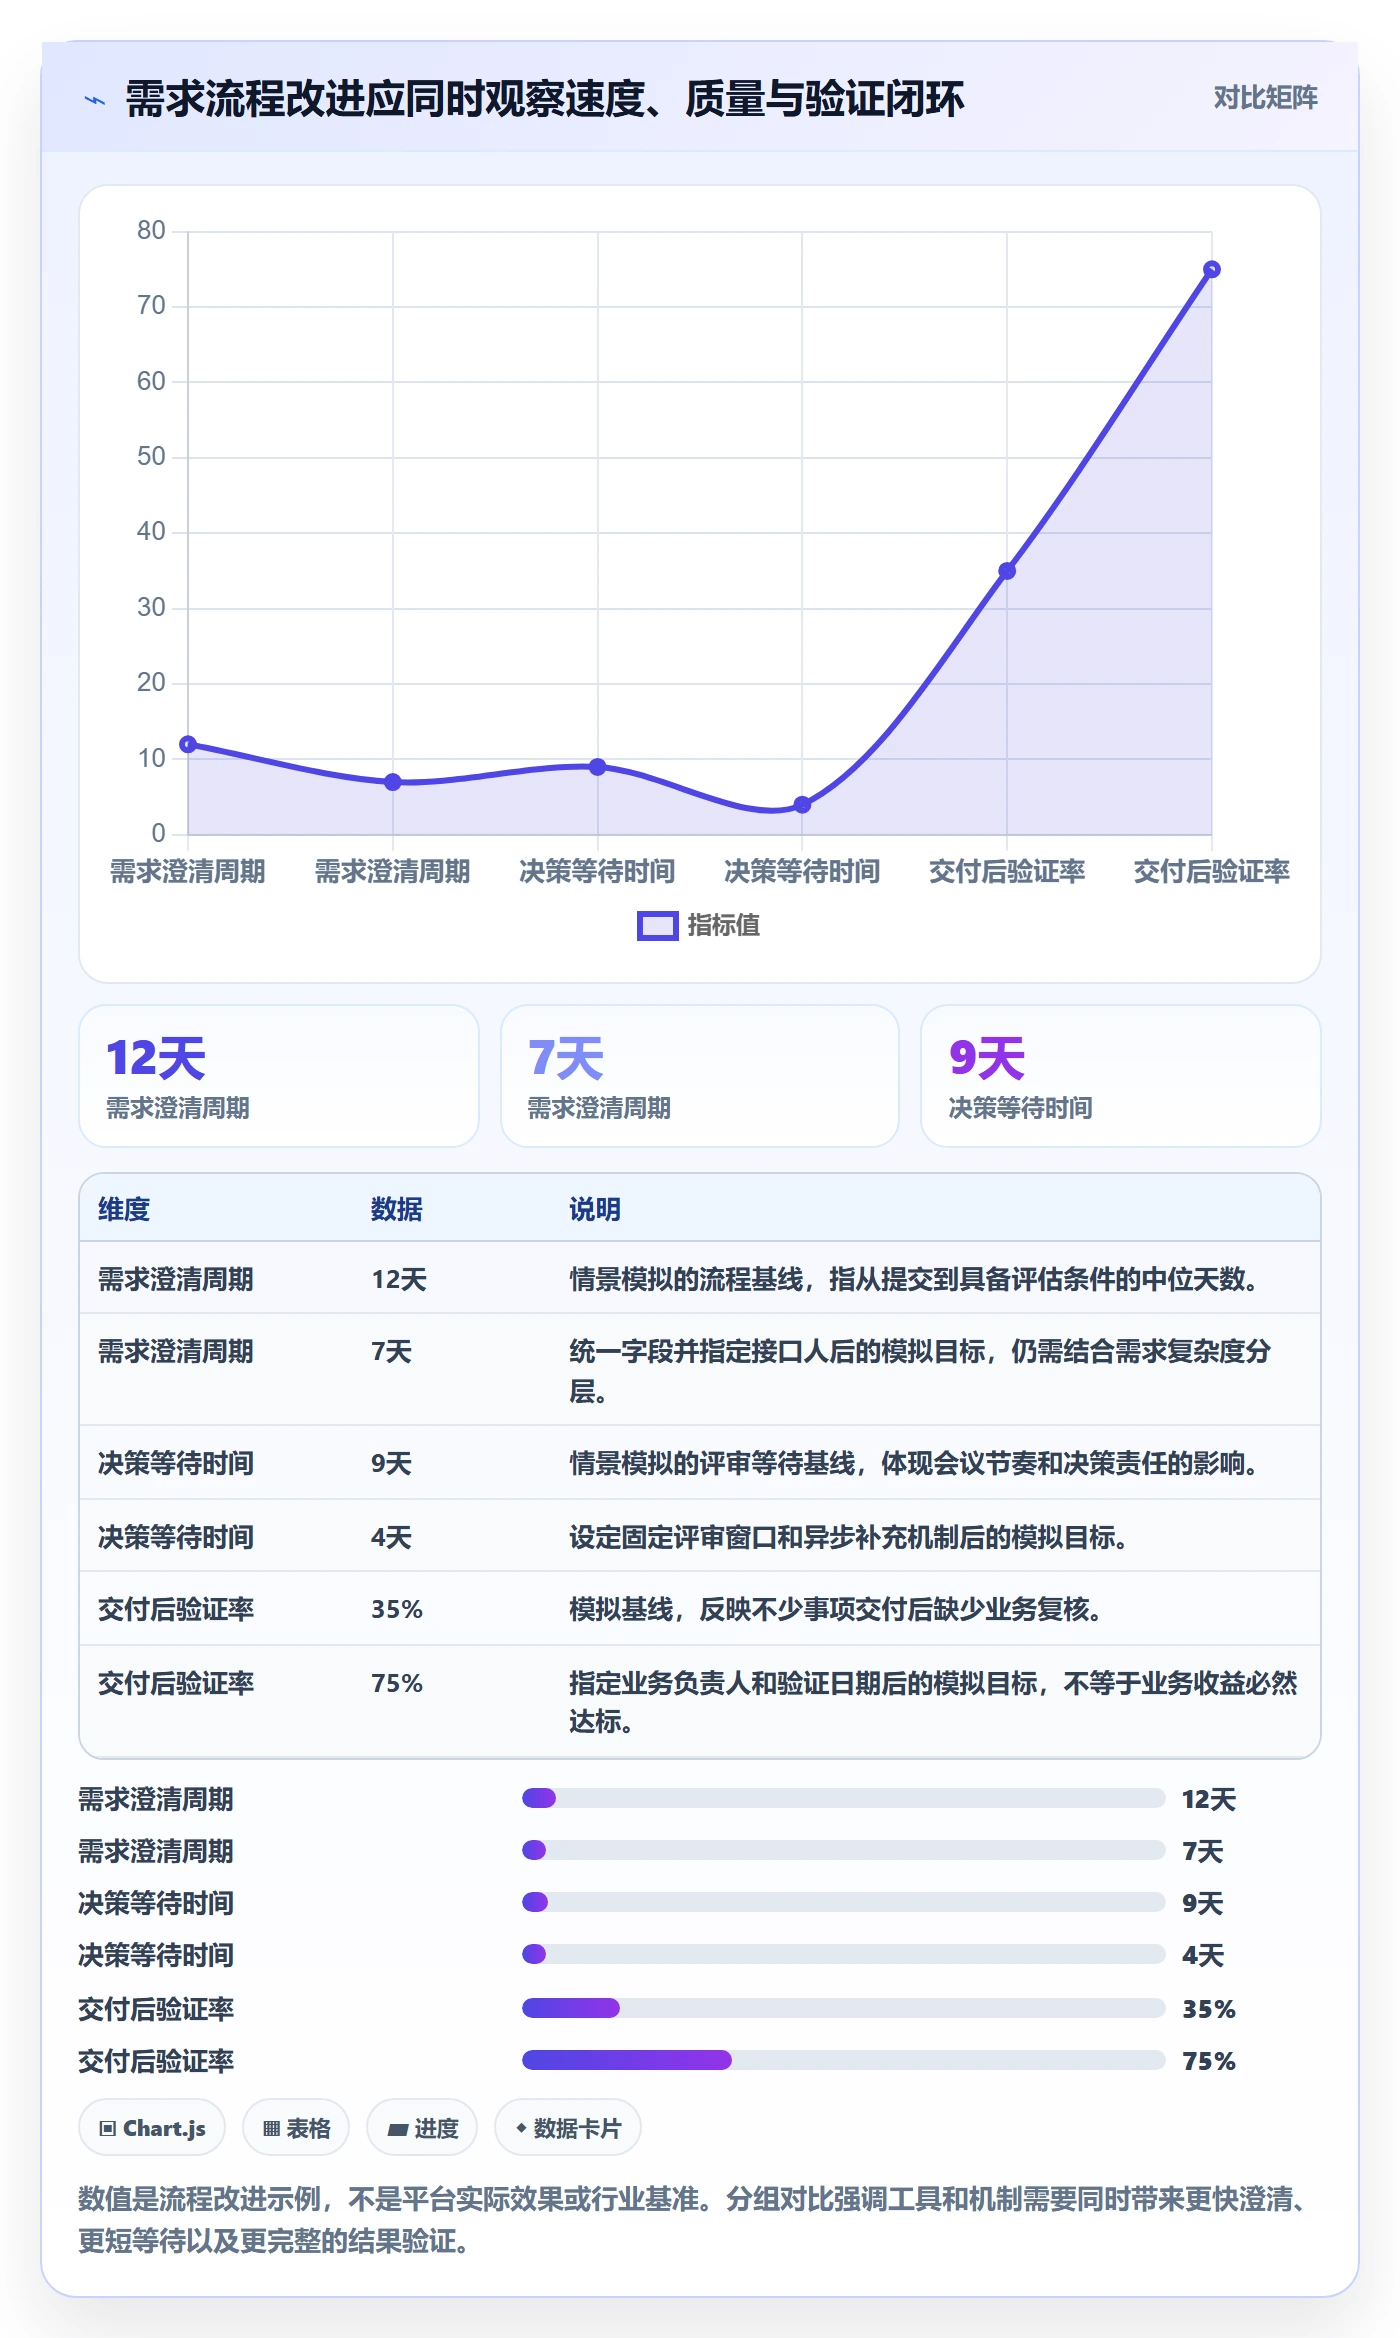Click the square icon in the Chart.js chip
Viewport: 1400px width, 2338px height.
[x=107, y=2129]
